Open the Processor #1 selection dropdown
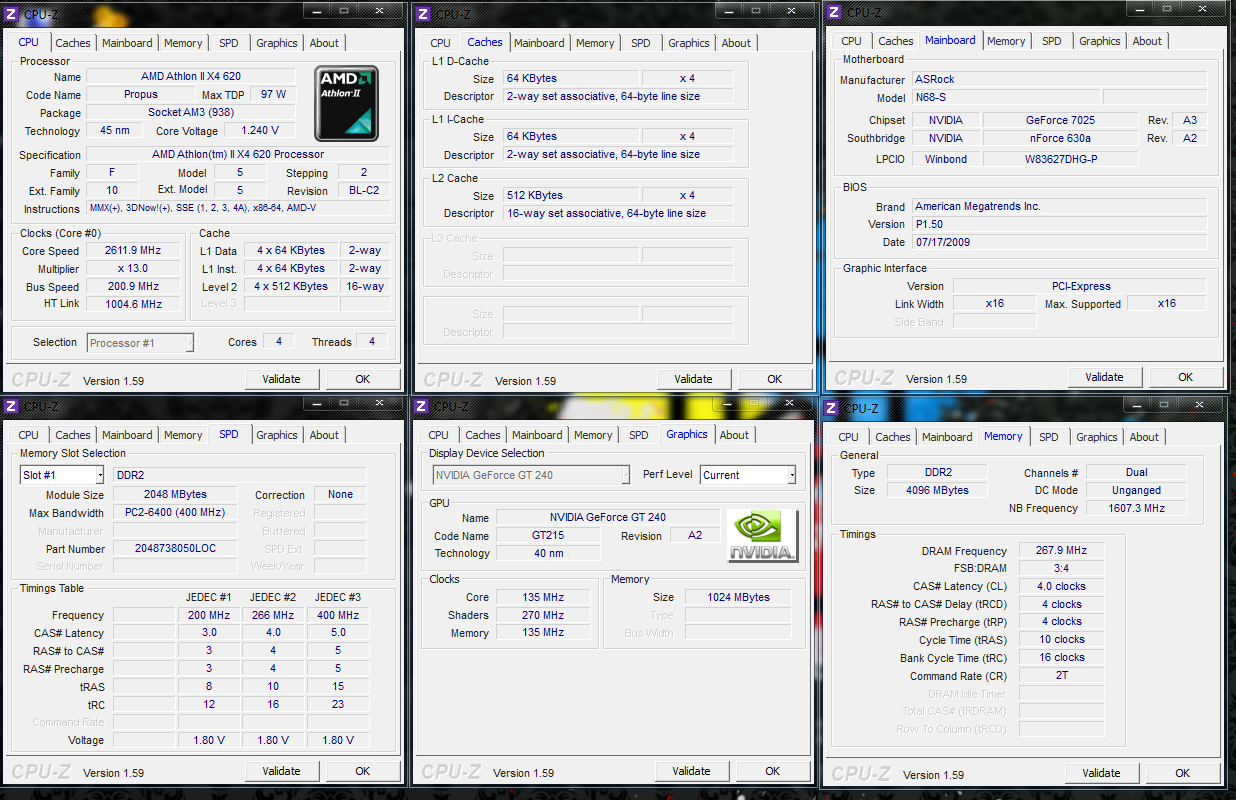Image resolution: width=1236 pixels, height=800 pixels. 140,343
